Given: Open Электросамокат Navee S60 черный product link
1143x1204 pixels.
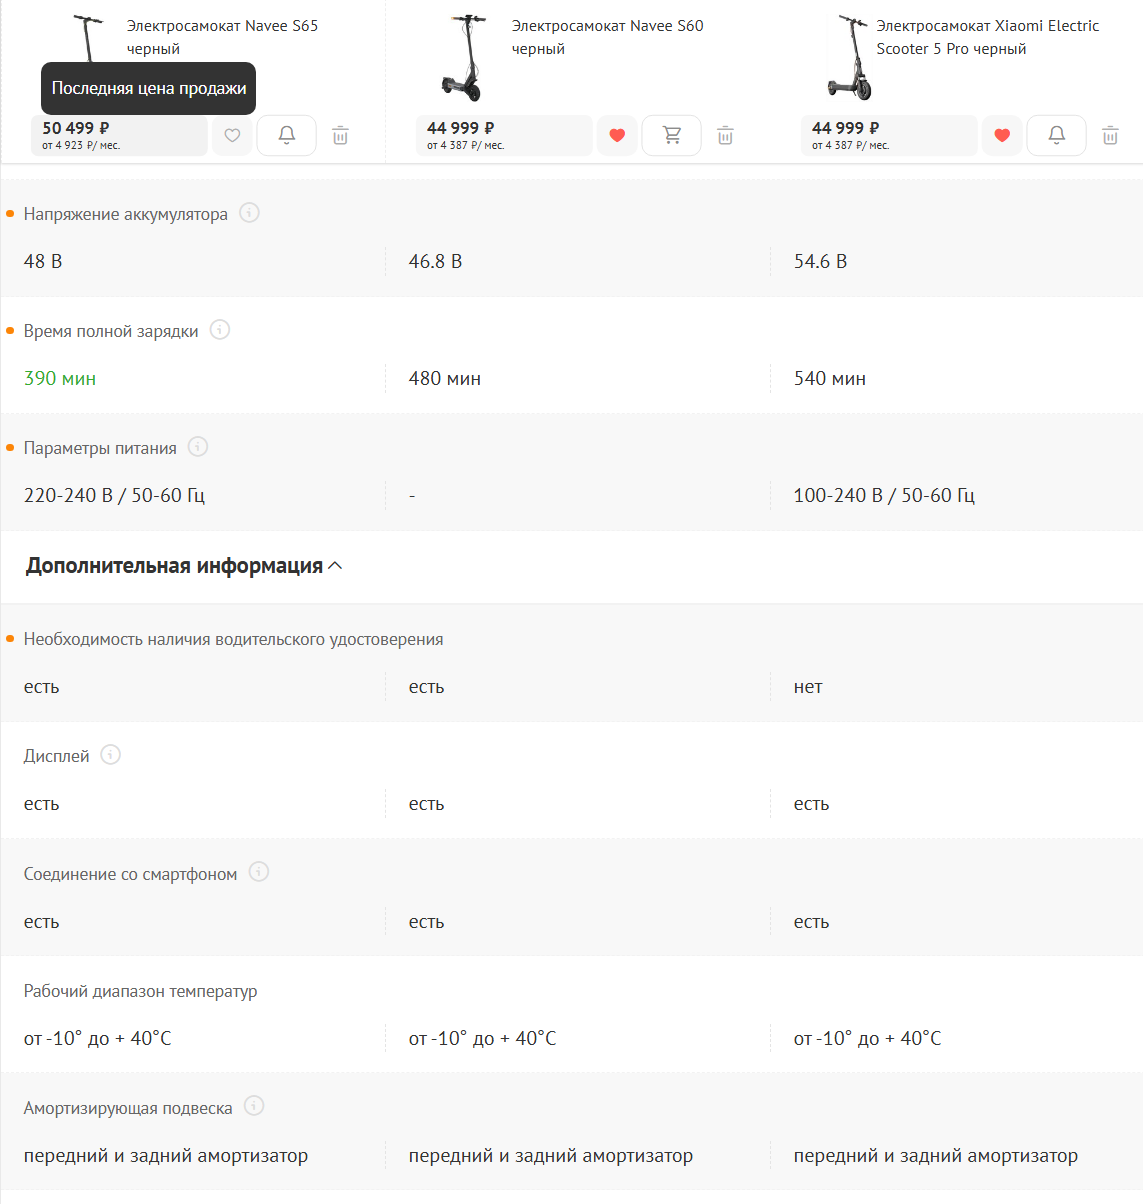Looking at the screenshot, I should pyautogui.click(x=607, y=37).
